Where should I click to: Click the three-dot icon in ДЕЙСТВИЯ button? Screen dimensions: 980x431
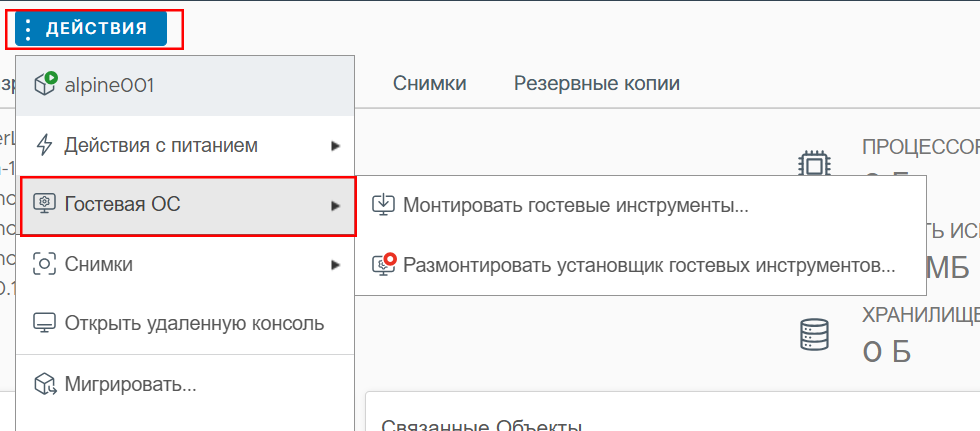28,29
